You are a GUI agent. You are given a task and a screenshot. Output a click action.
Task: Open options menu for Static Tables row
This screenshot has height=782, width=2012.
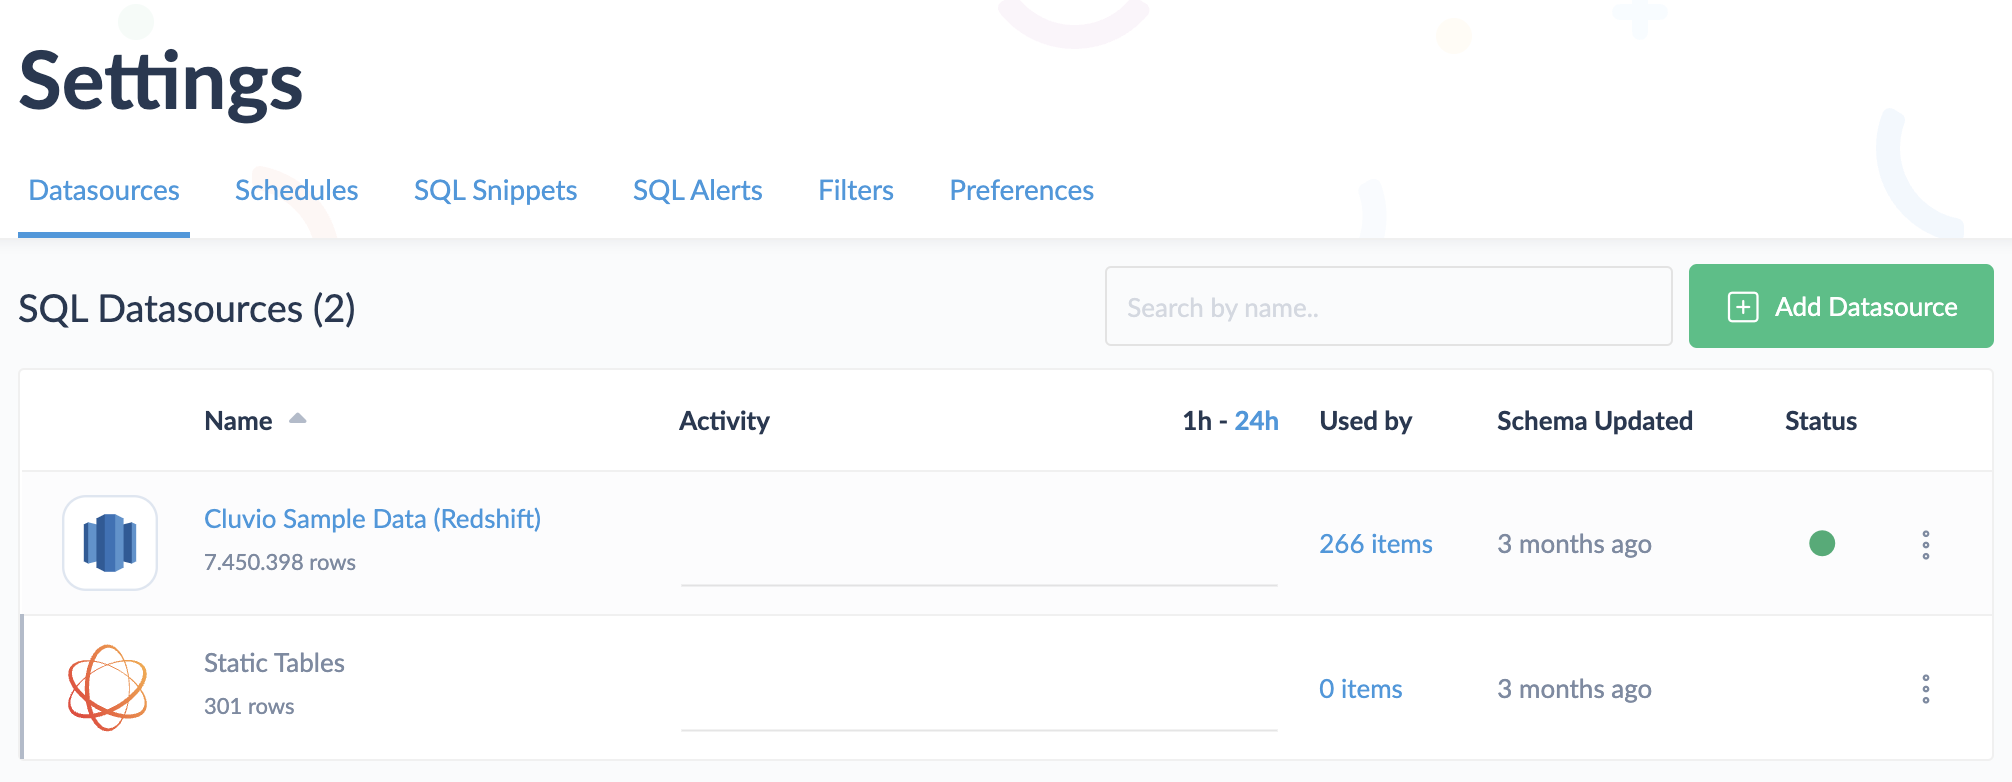click(x=1925, y=689)
